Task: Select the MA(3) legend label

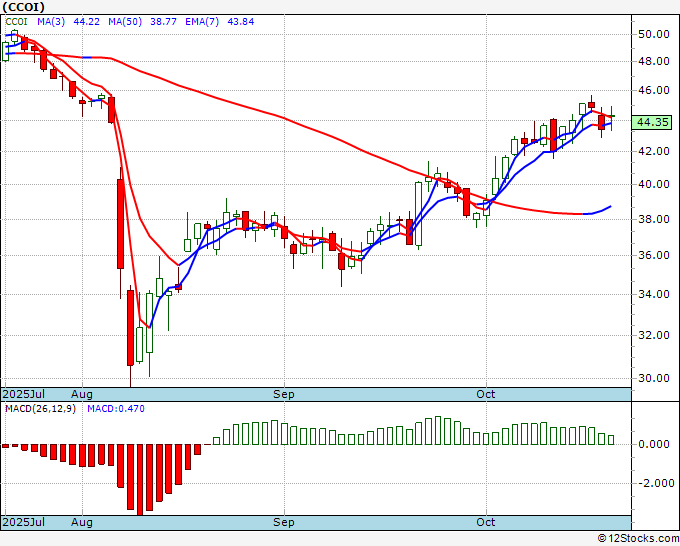Action: [51, 22]
